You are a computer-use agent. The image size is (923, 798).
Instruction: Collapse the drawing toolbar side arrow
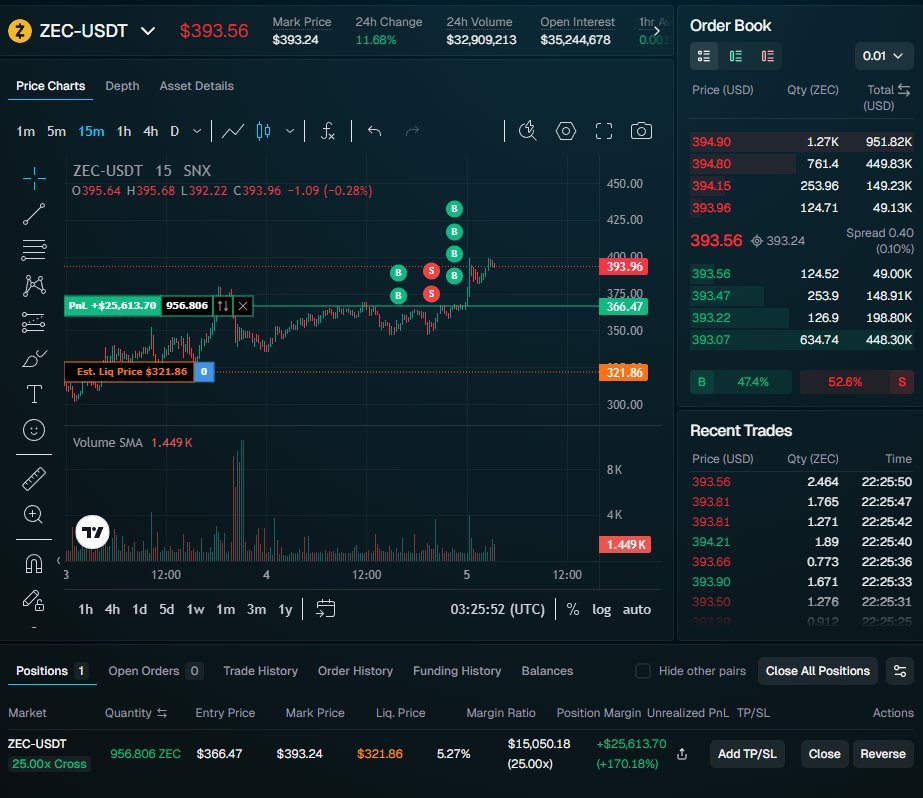[58, 560]
